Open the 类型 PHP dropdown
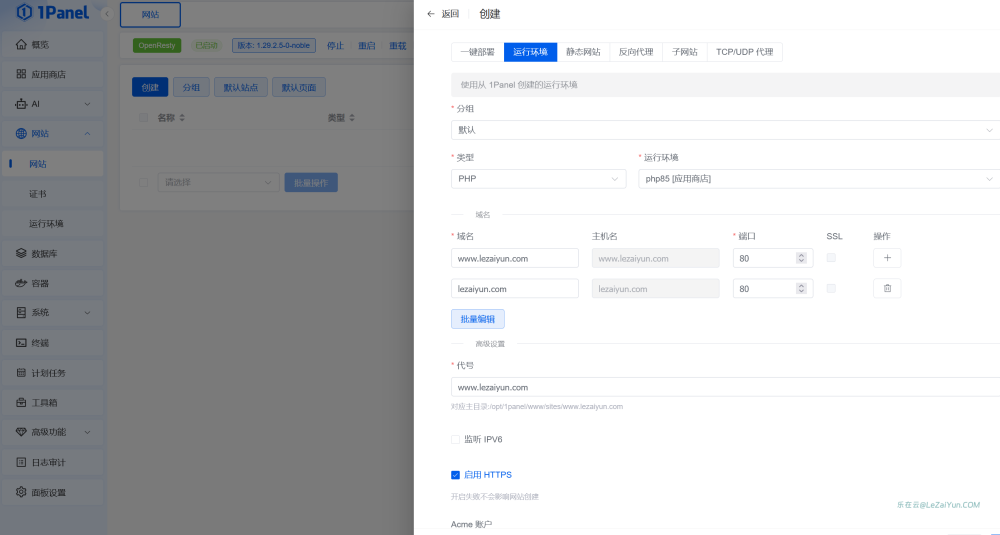 (x=538, y=179)
